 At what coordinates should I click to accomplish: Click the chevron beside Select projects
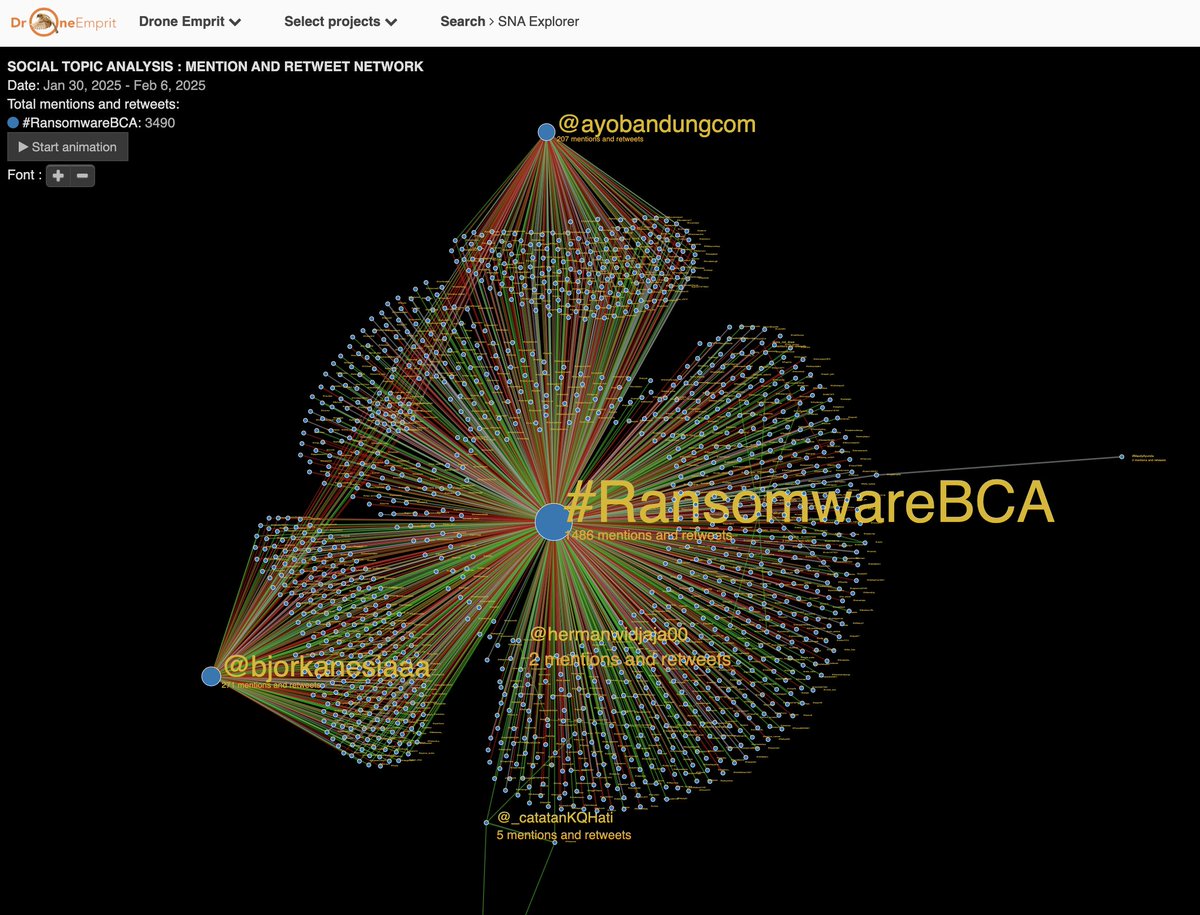tap(392, 21)
